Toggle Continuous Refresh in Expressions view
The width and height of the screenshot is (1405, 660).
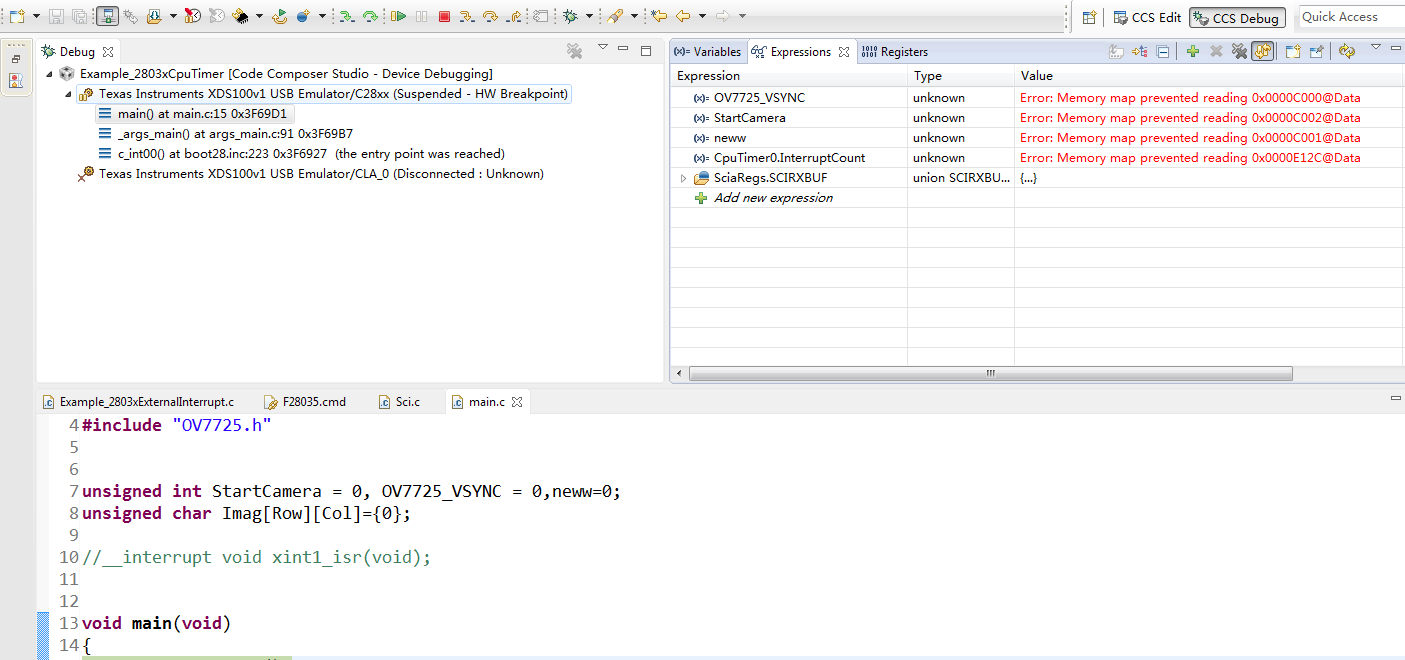1262,51
